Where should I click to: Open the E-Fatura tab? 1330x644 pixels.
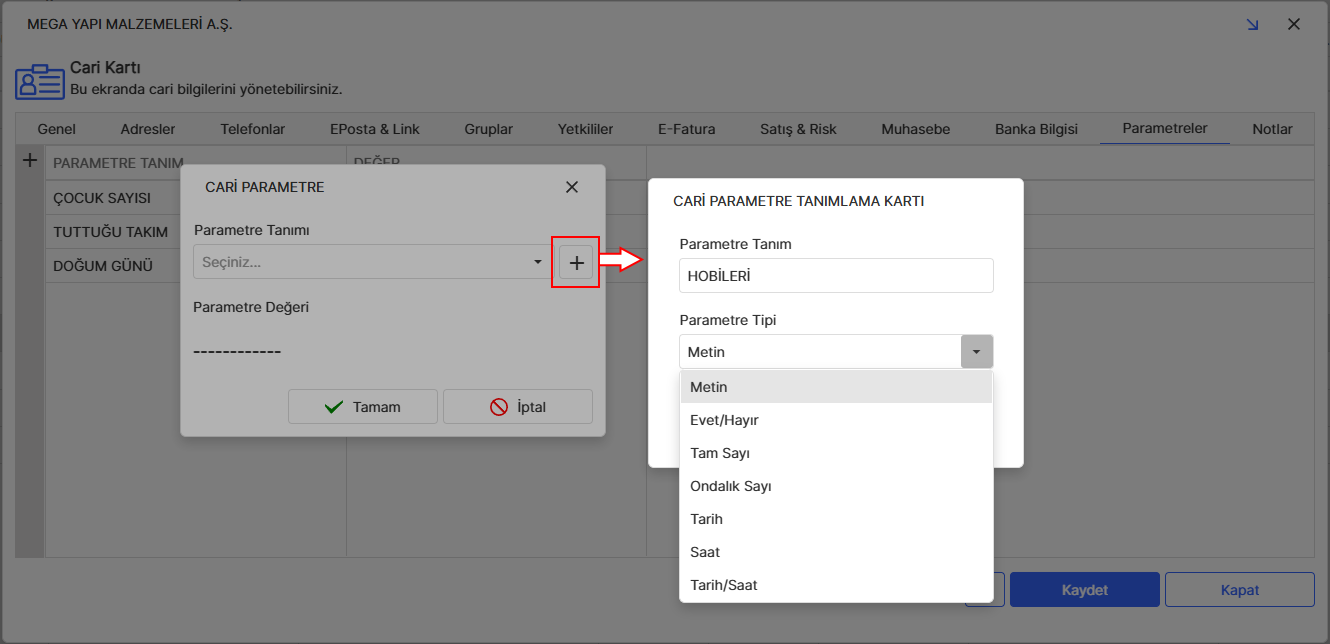[x=686, y=129]
